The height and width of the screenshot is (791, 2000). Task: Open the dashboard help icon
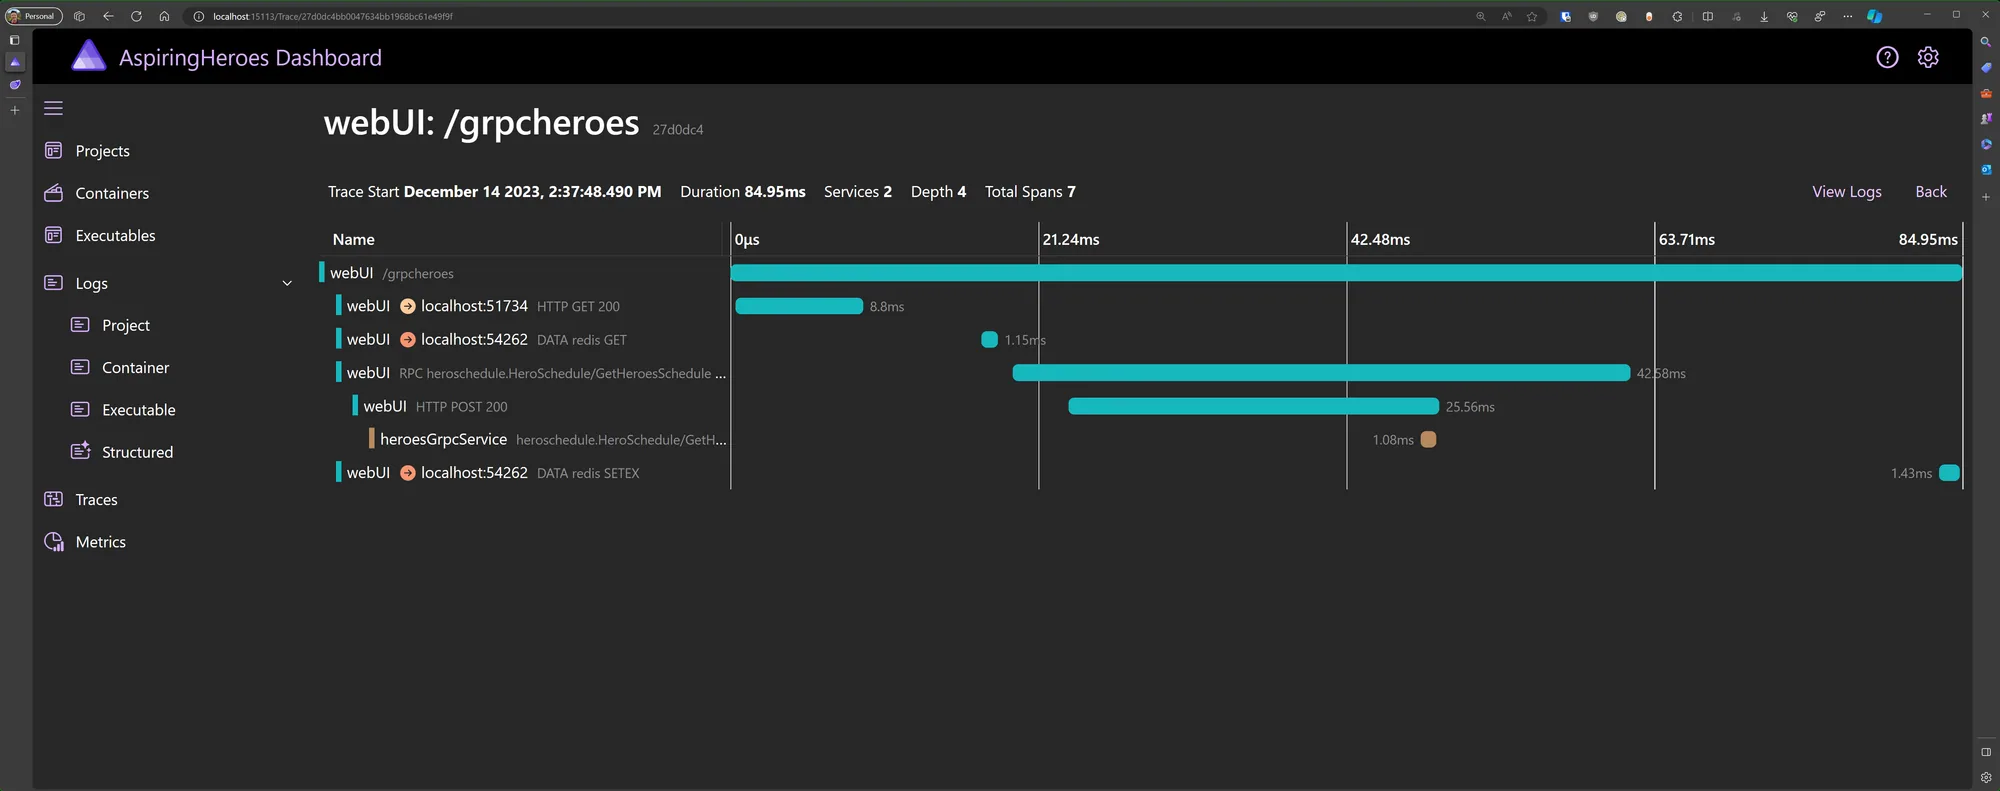click(x=1887, y=58)
